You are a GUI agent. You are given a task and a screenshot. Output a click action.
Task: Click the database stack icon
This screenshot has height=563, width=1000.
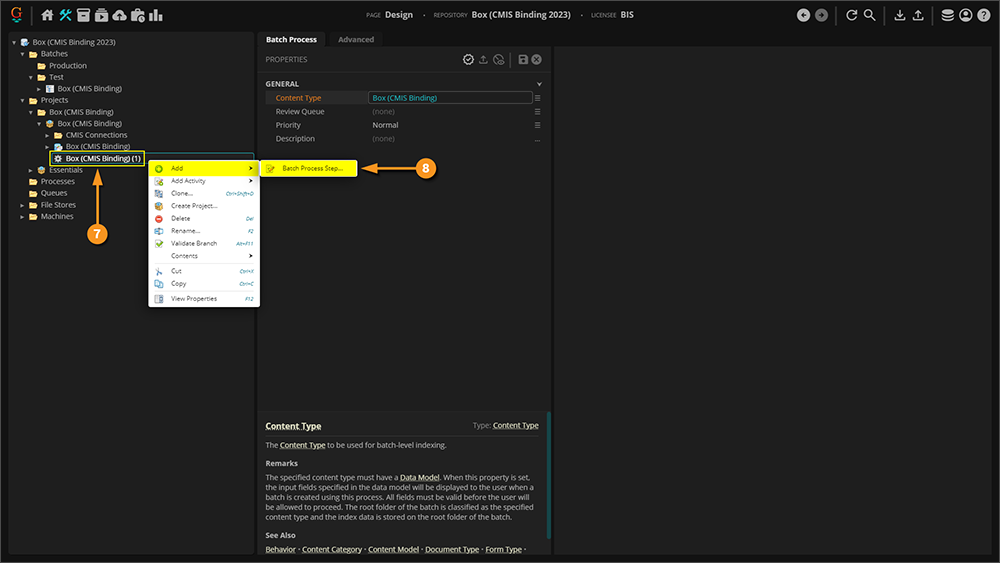(x=947, y=15)
